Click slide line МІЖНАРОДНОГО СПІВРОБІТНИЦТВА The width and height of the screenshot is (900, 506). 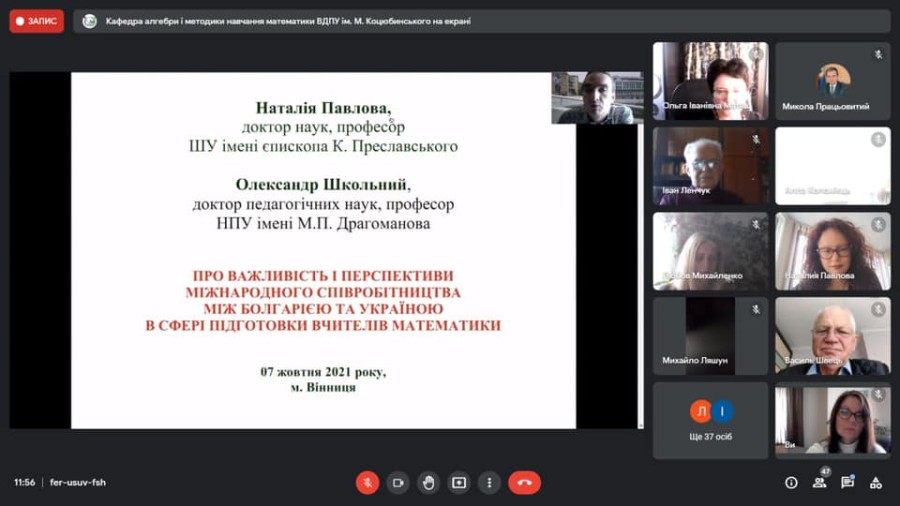[x=323, y=292]
